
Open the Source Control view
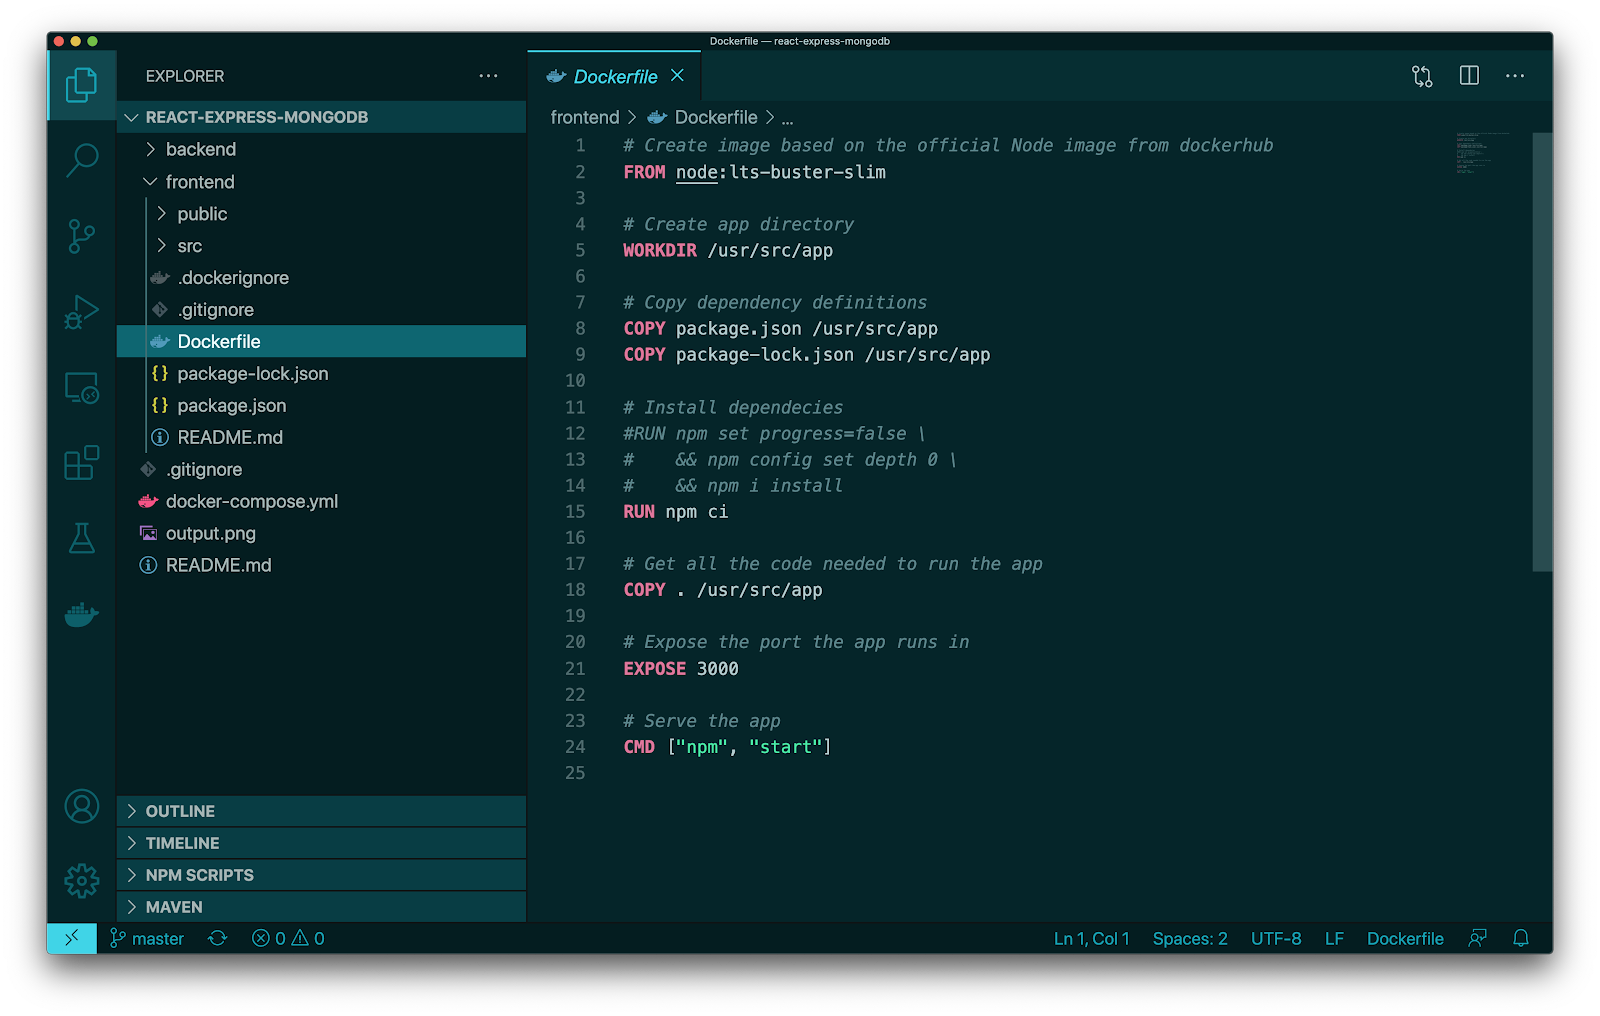point(82,236)
